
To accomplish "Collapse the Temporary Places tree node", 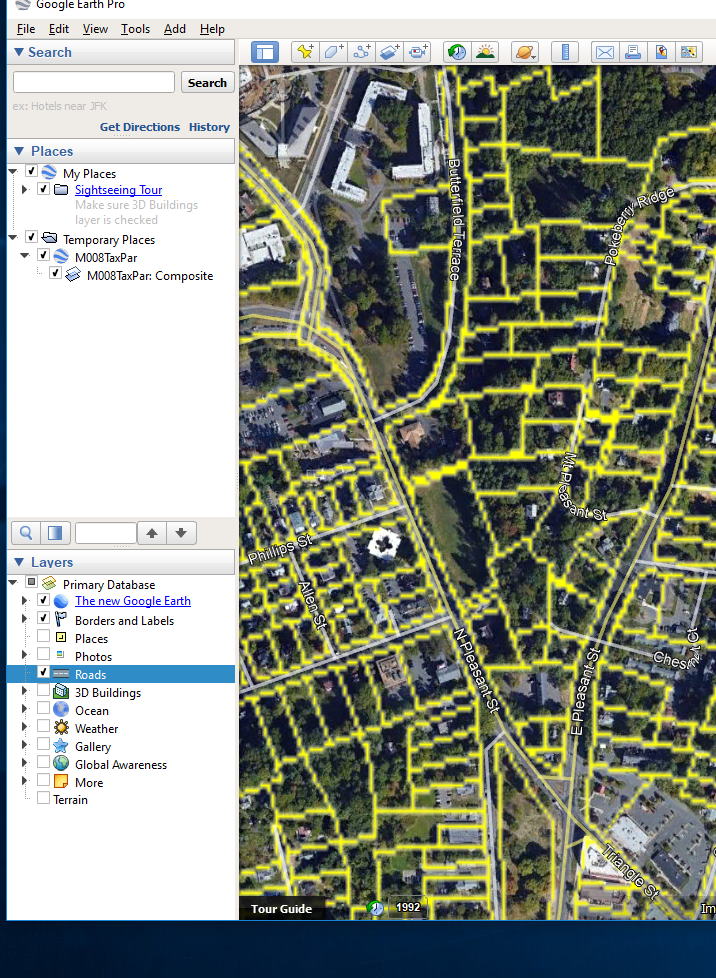I will 12,238.
